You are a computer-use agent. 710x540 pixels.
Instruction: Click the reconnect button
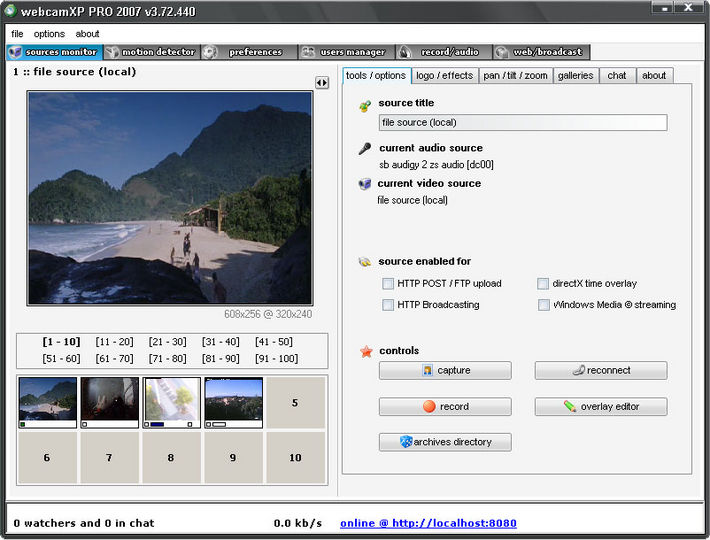(x=601, y=370)
